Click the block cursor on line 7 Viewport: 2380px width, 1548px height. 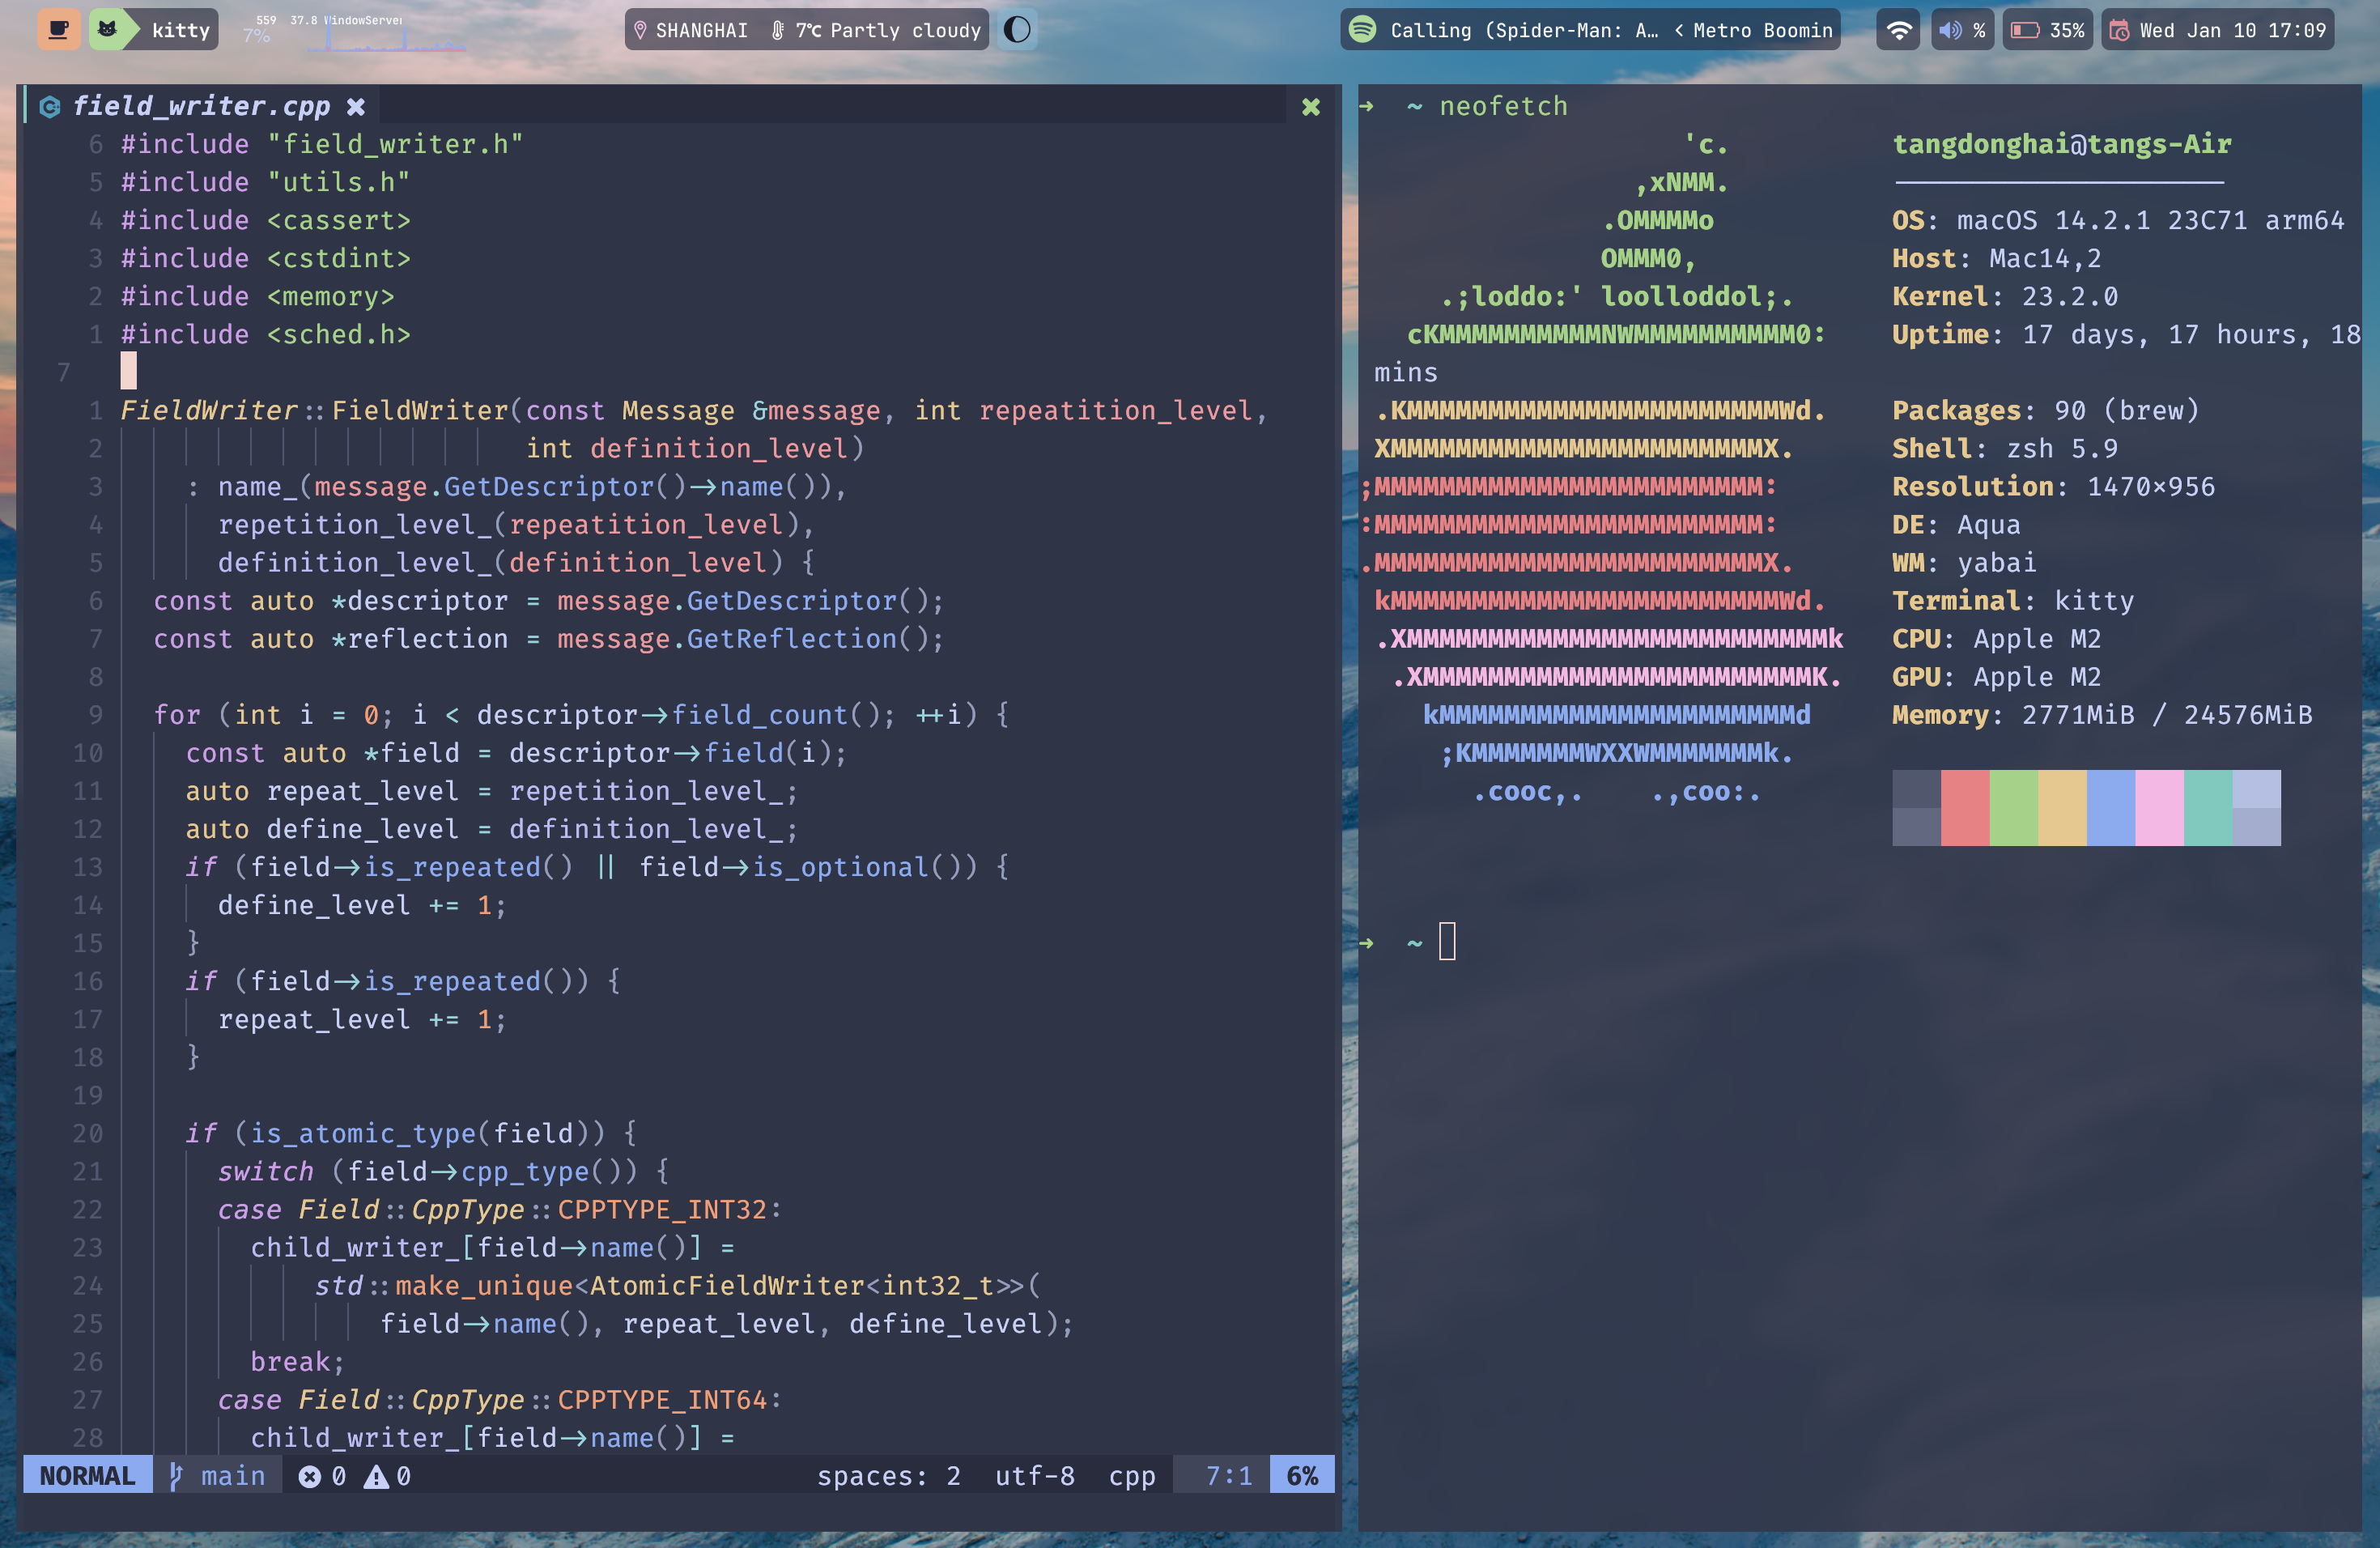click(x=129, y=371)
